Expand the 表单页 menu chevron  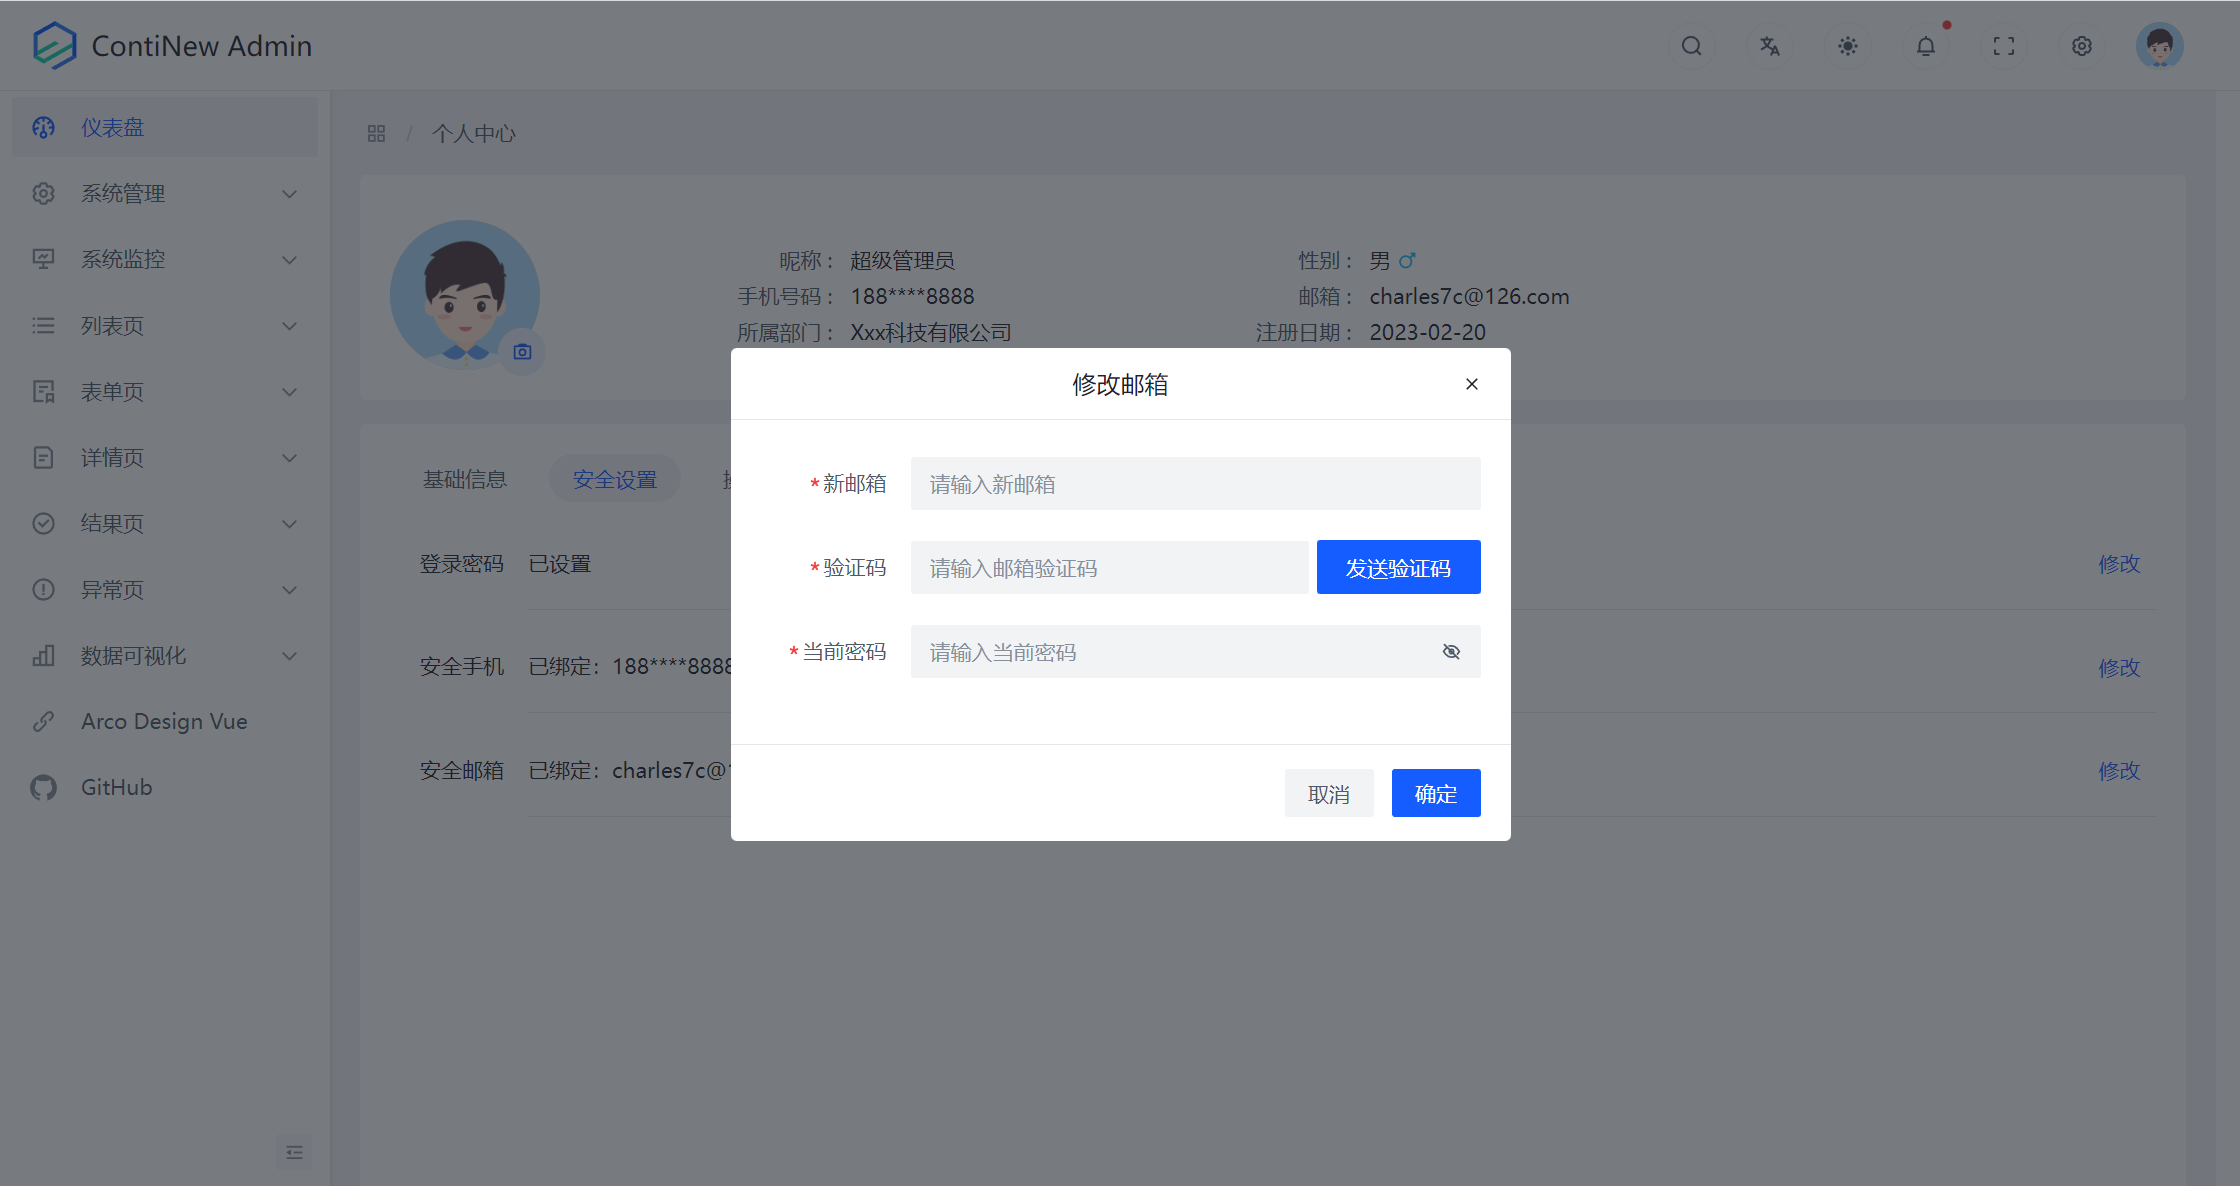[289, 391]
